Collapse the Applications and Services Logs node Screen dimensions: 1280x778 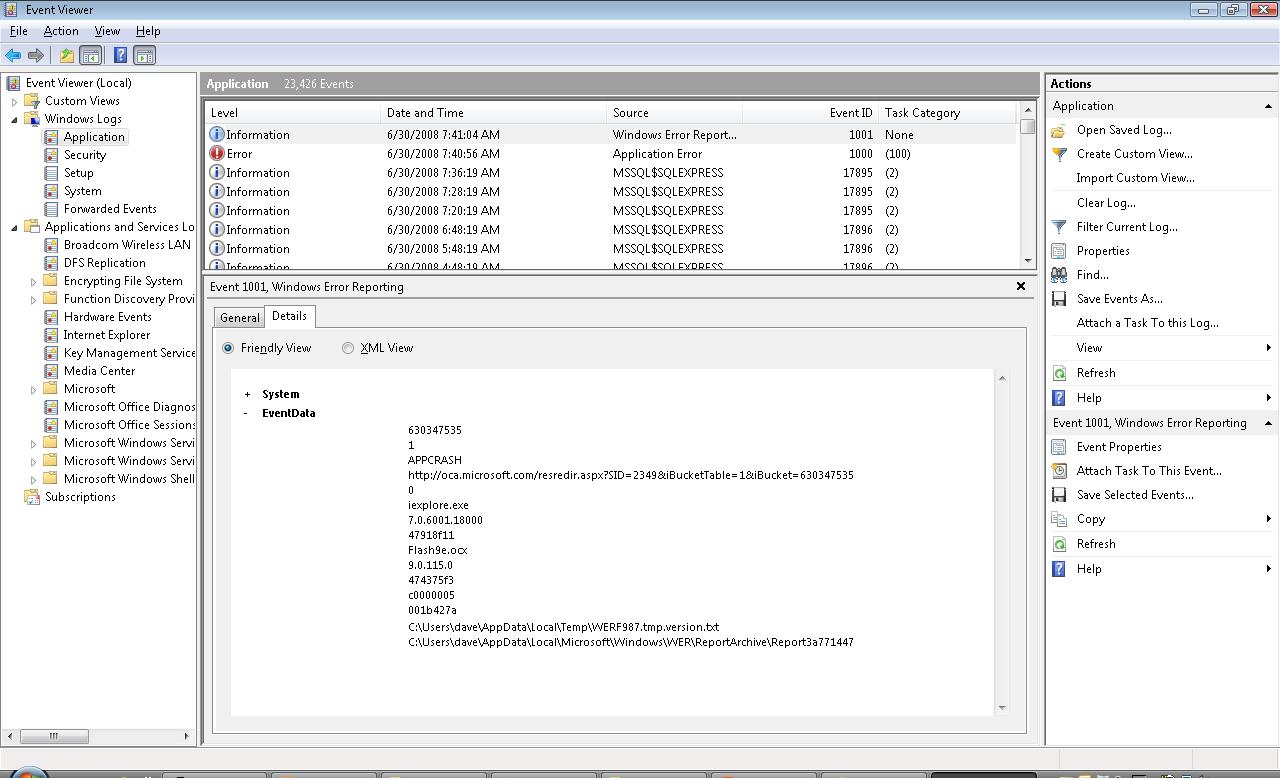[14, 227]
